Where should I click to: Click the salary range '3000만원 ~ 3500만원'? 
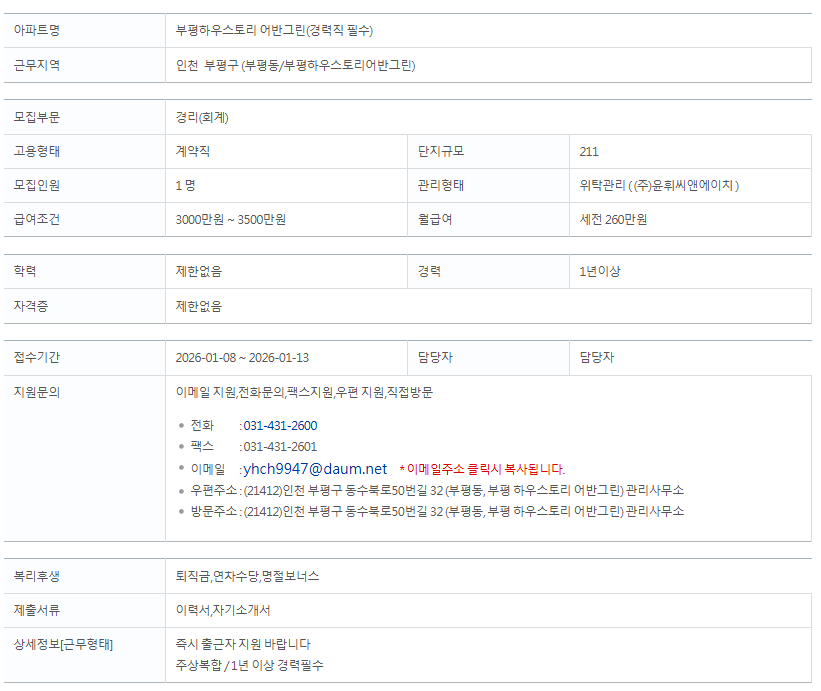(230, 219)
